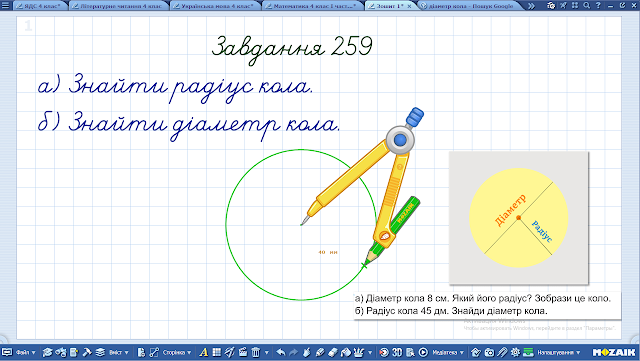Open the Вміст dropdown menu

tap(119, 352)
